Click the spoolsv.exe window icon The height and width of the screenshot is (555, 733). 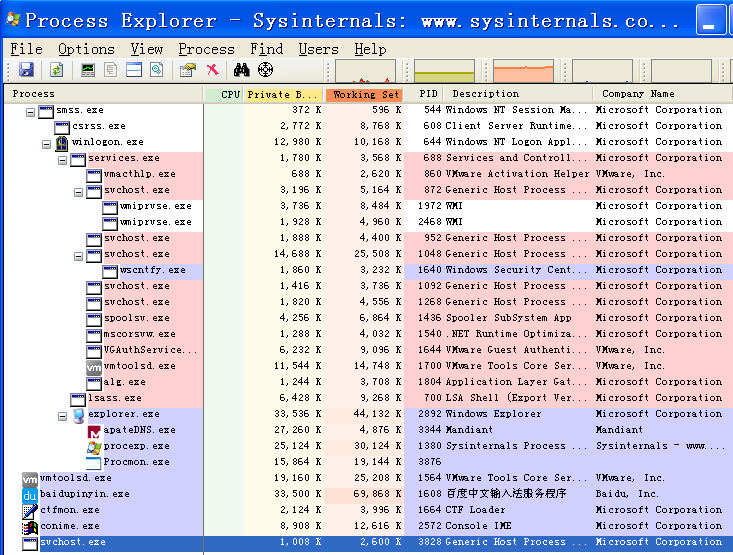click(94, 319)
